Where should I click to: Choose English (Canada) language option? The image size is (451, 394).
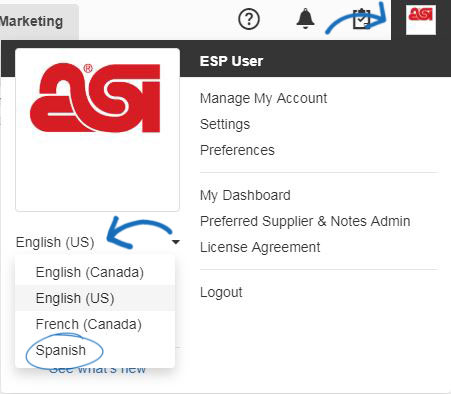point(95,272)
